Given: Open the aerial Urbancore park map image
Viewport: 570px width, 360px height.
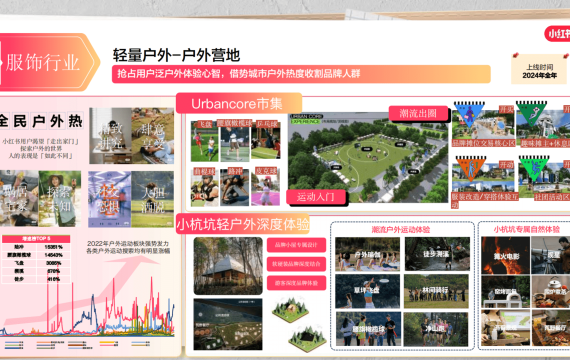Looking at the screenshot, I should (368, 157).
